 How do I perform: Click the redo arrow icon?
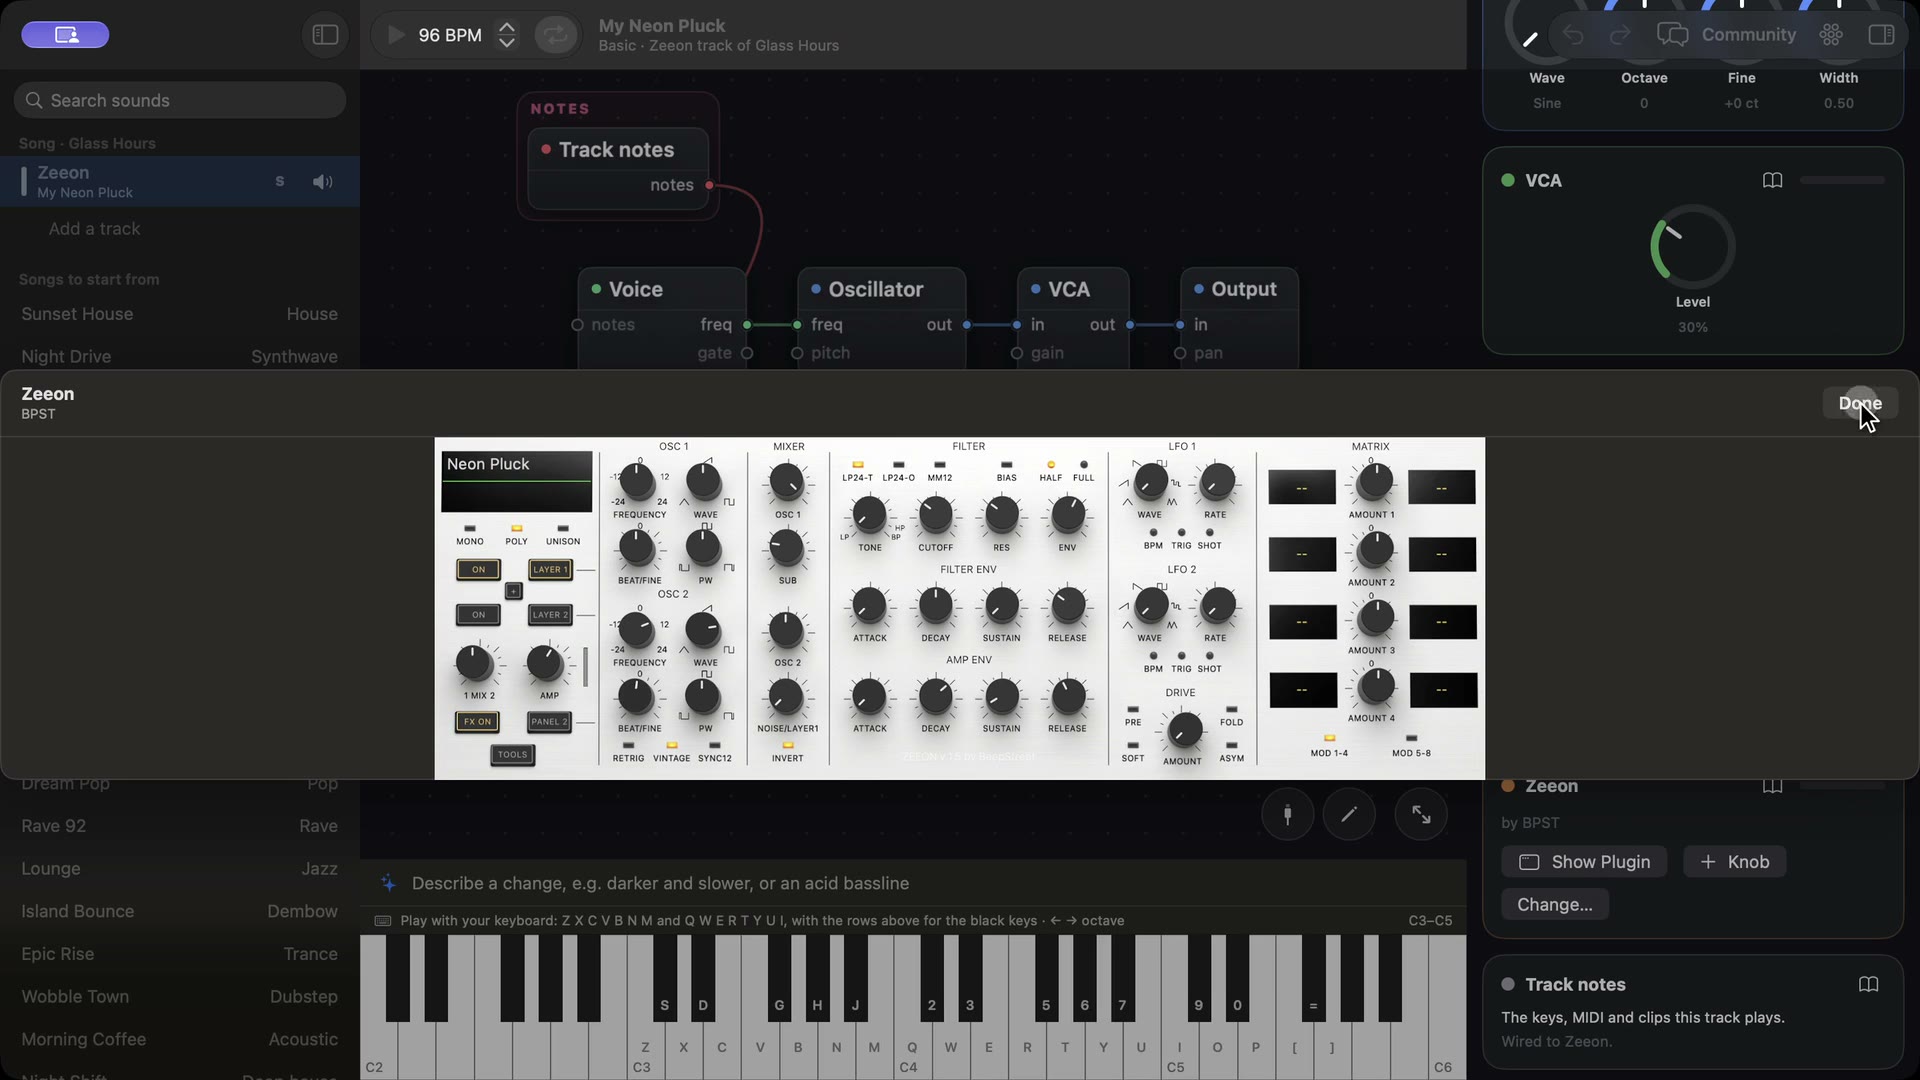(x=1620, y=35)
